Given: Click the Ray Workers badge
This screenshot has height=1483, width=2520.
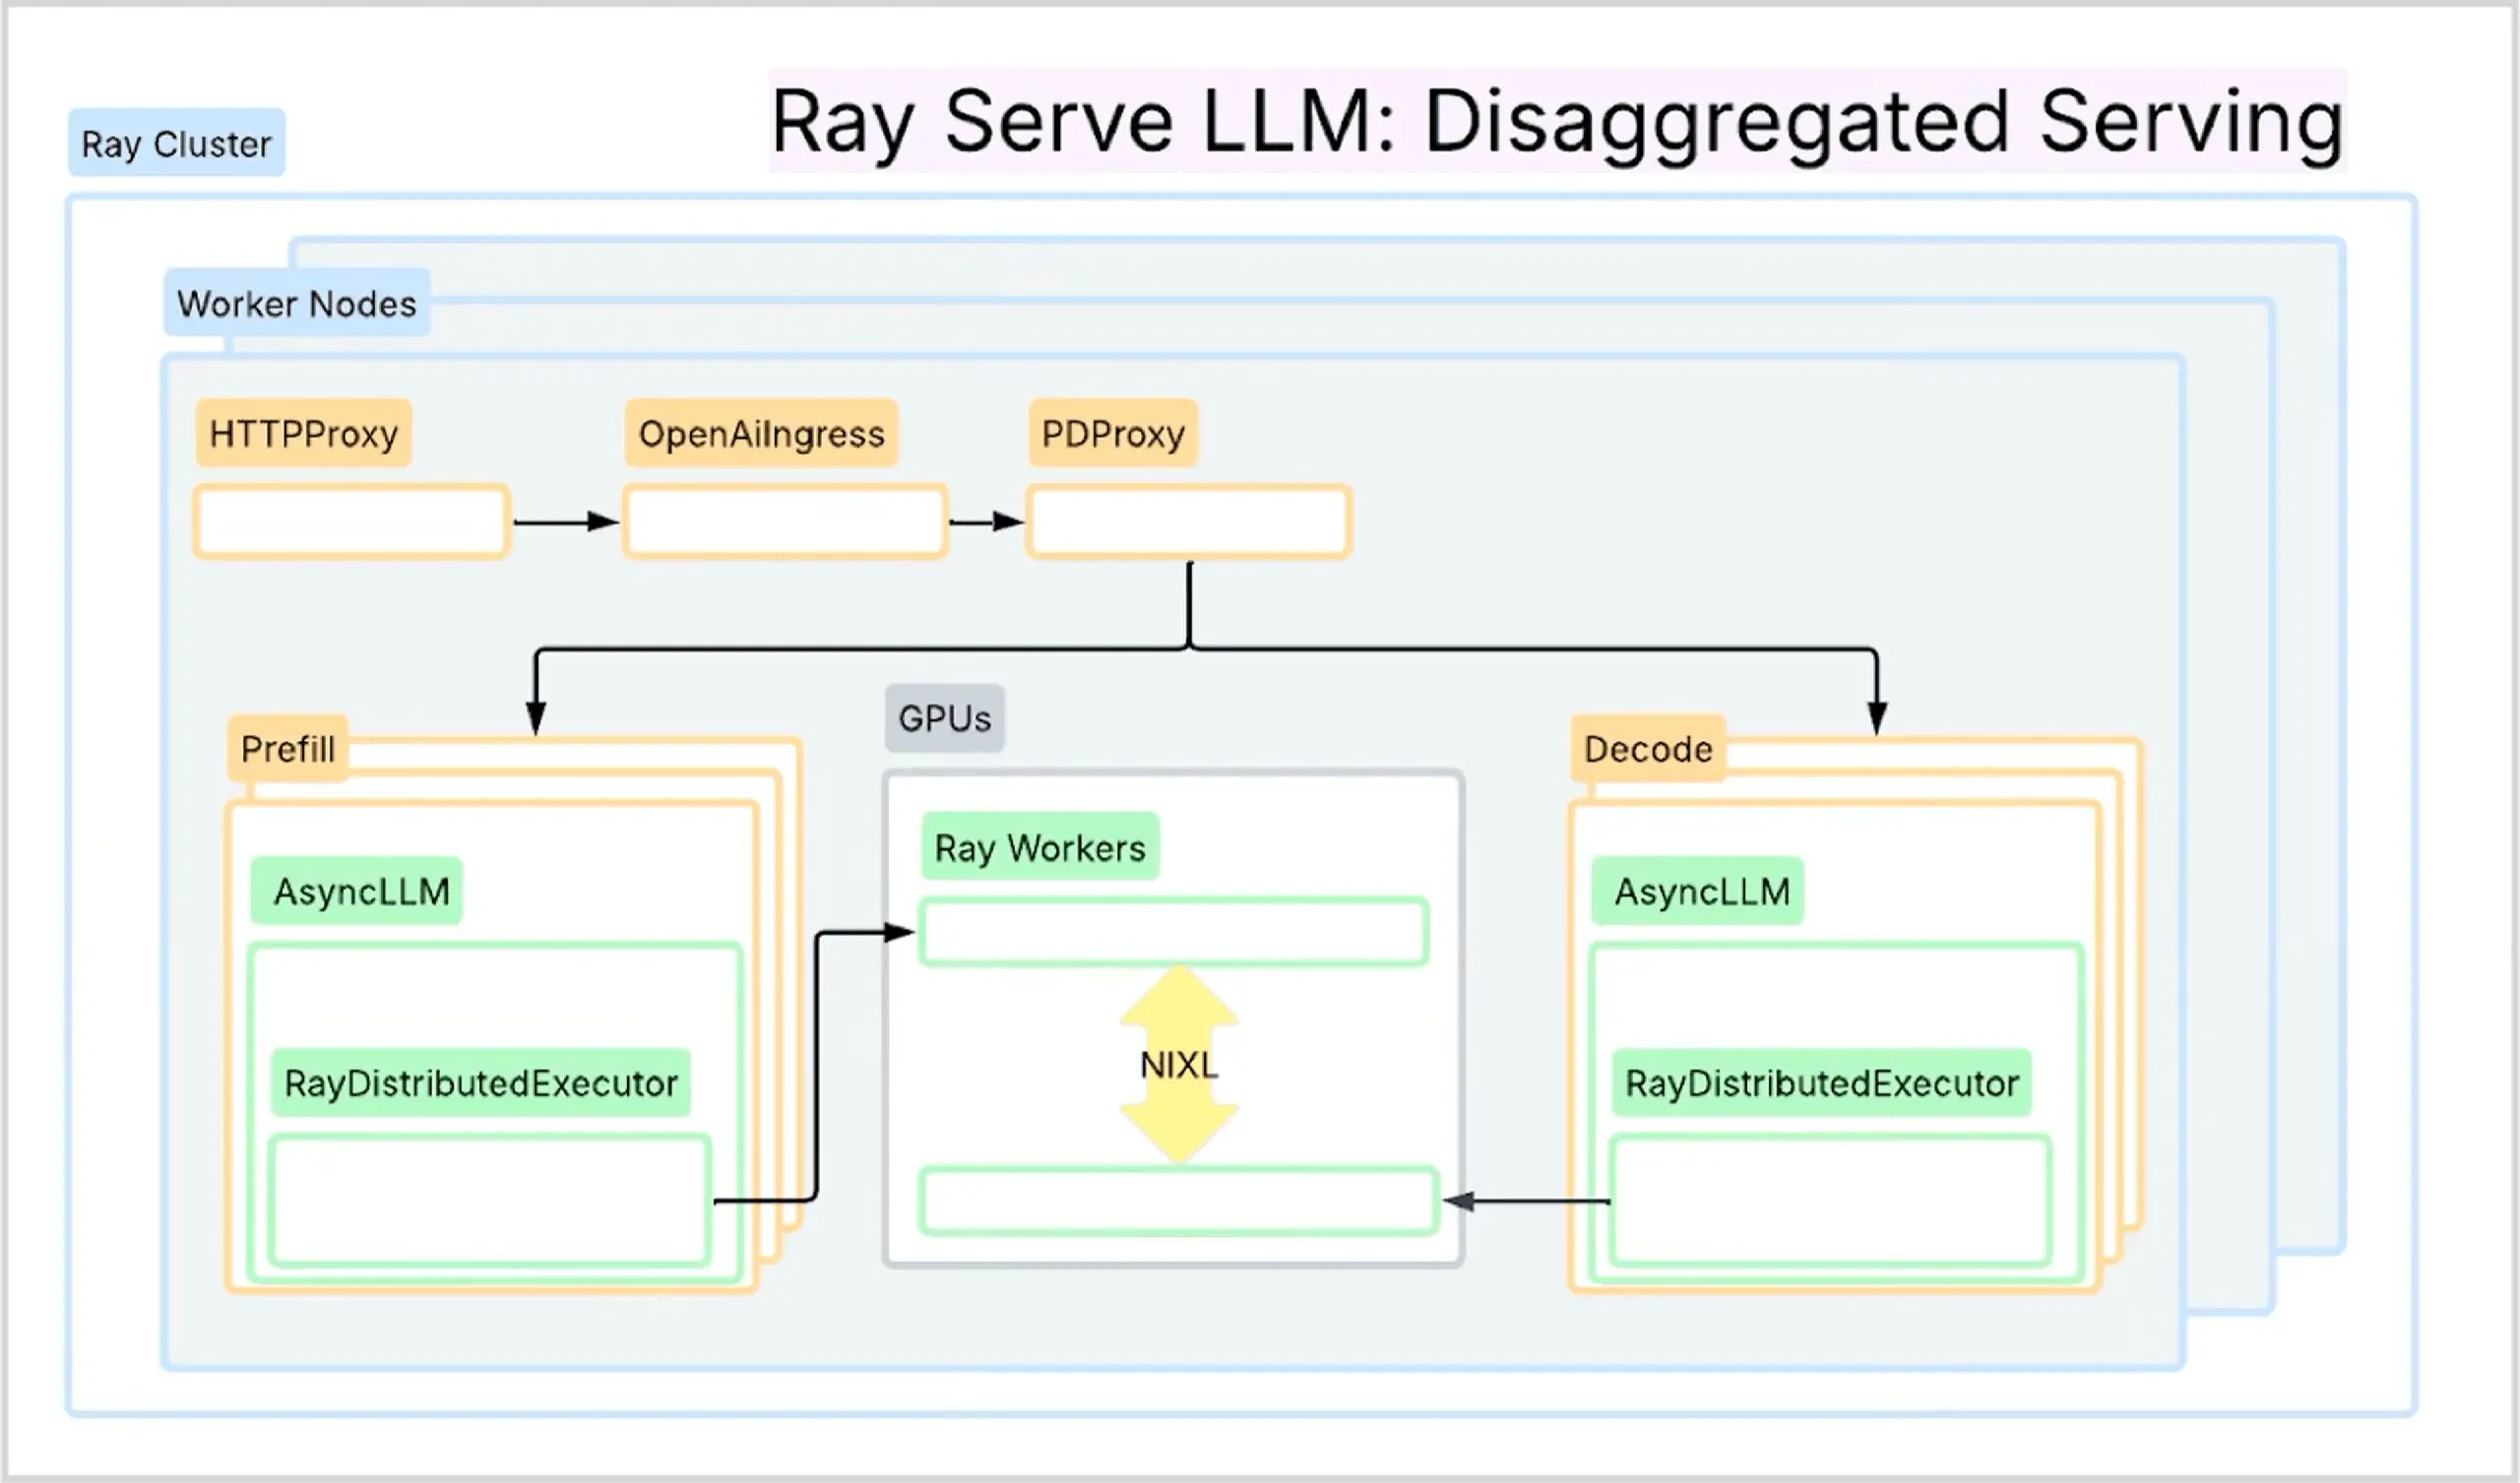Looking at the screenshot, I should [x=1040, y=847].
